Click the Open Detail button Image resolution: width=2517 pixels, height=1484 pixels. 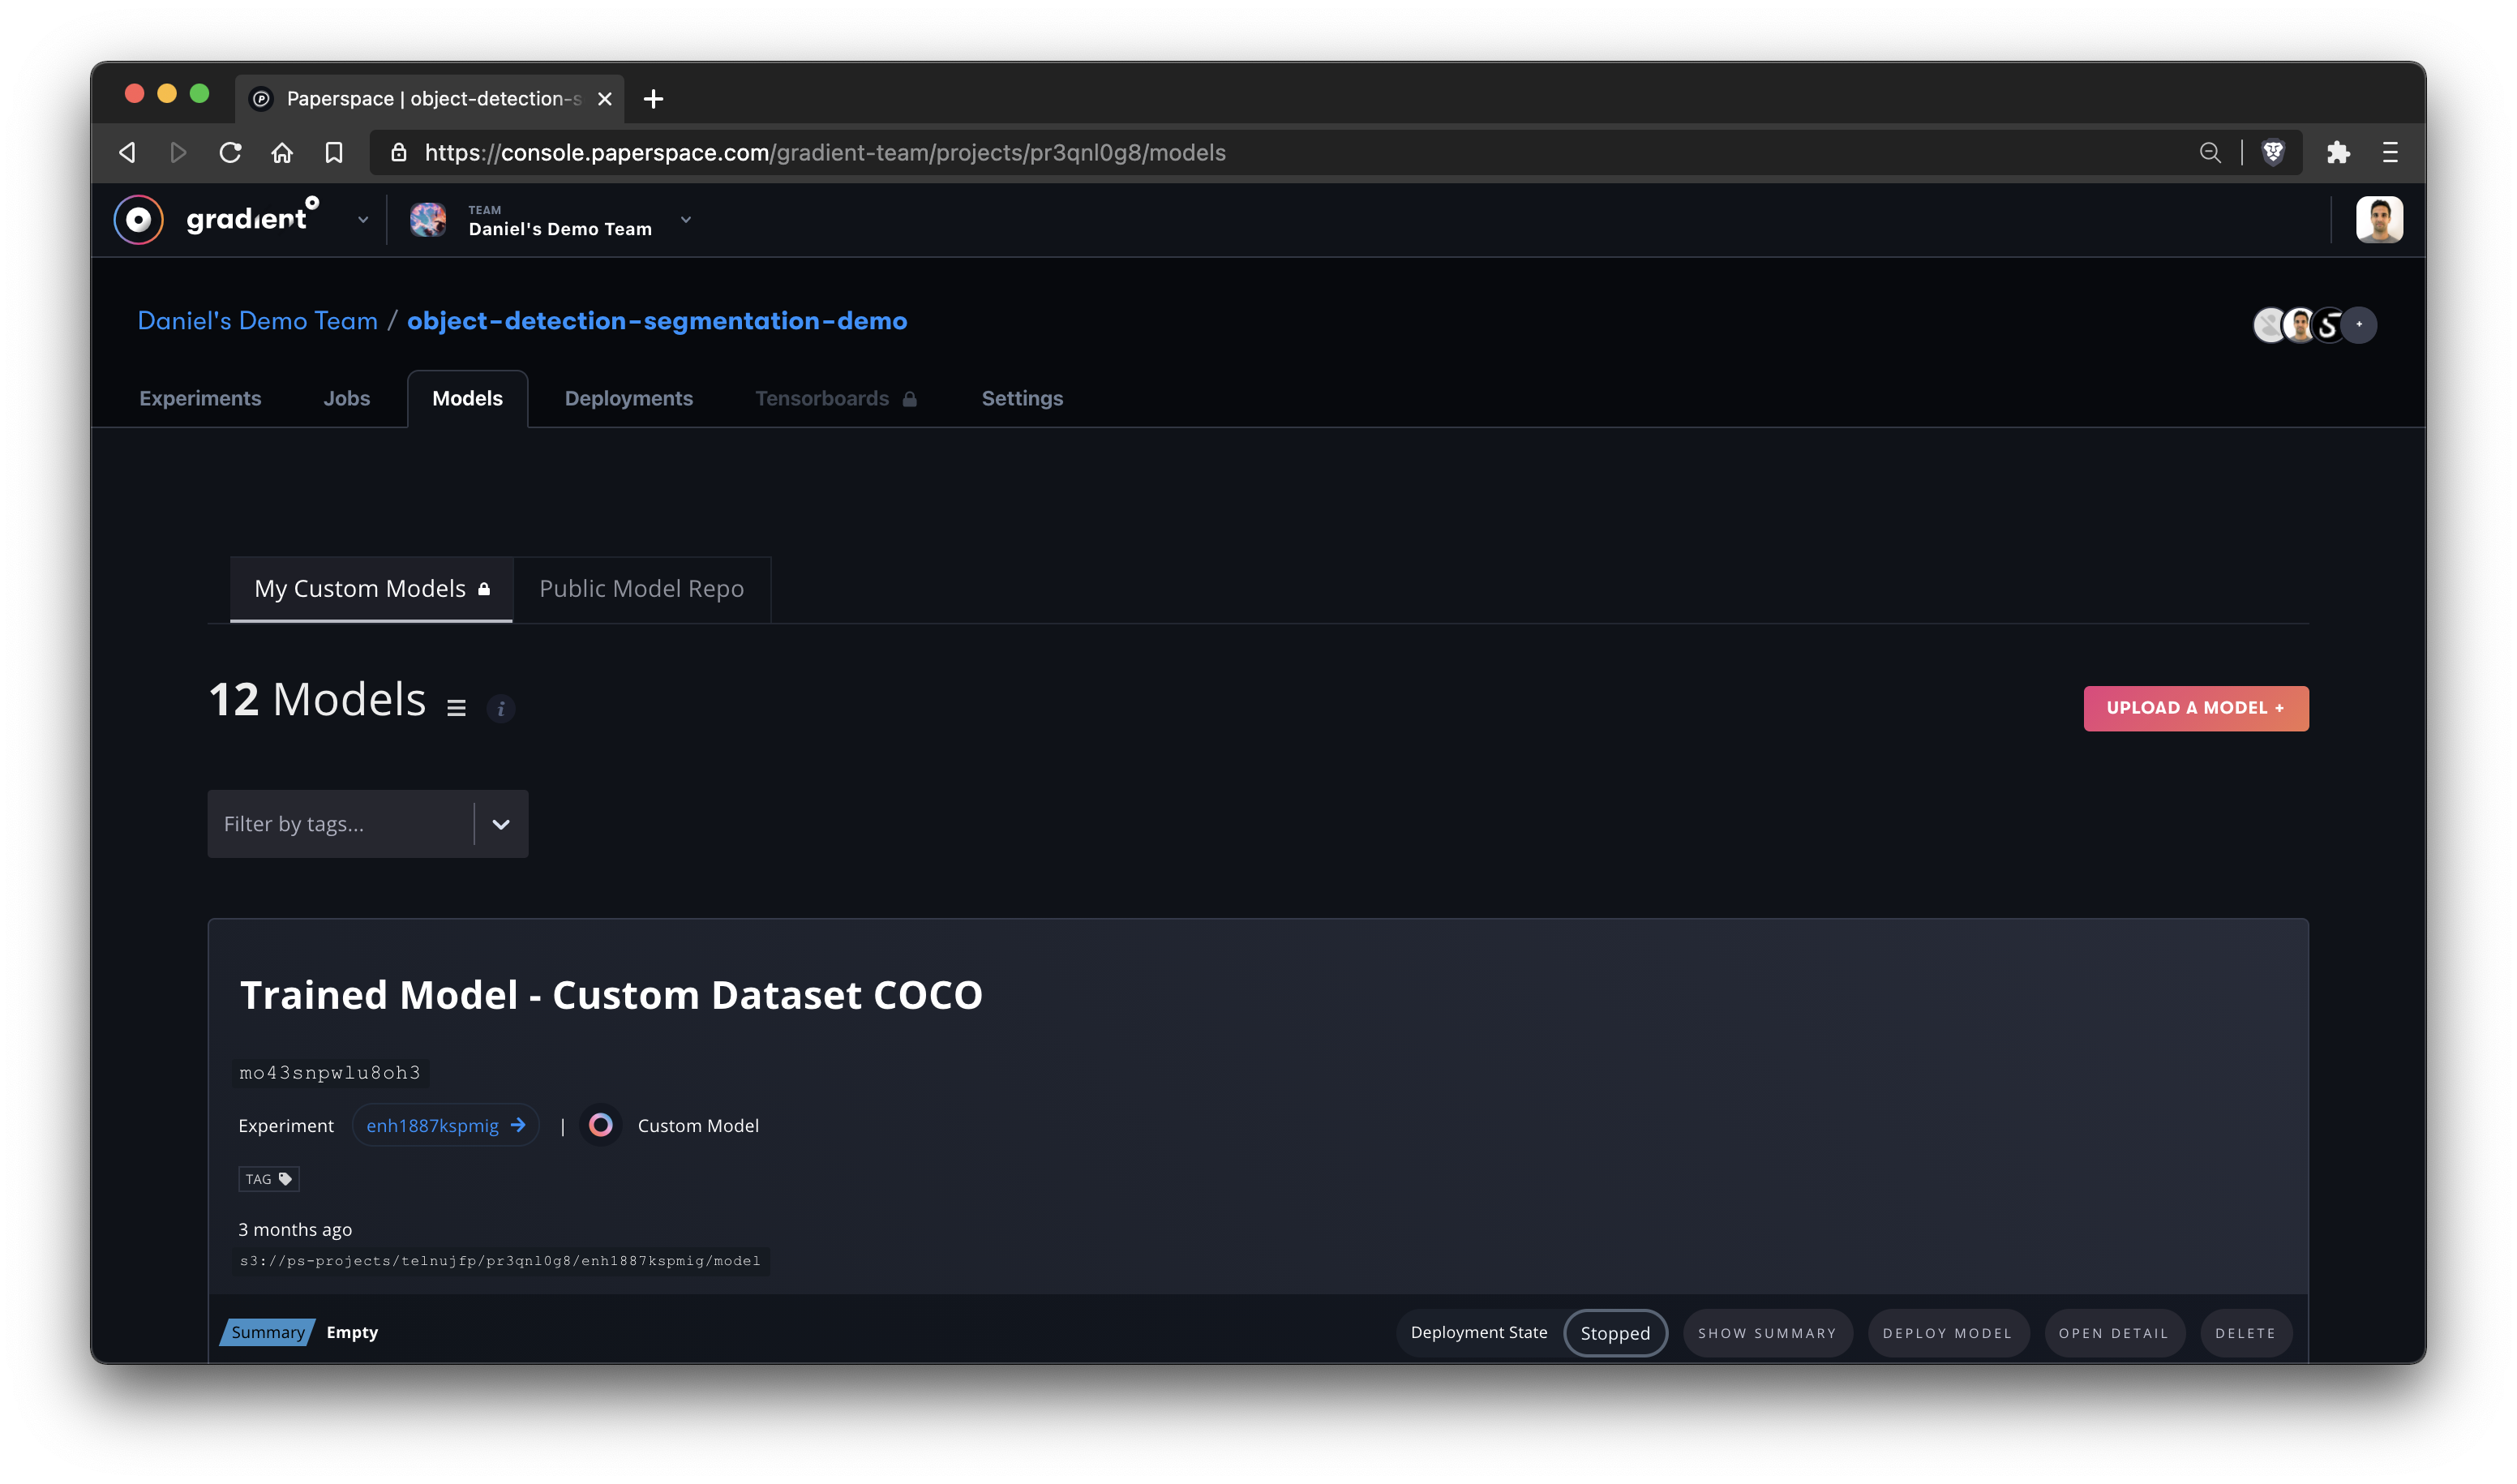coord(2113,1332)
